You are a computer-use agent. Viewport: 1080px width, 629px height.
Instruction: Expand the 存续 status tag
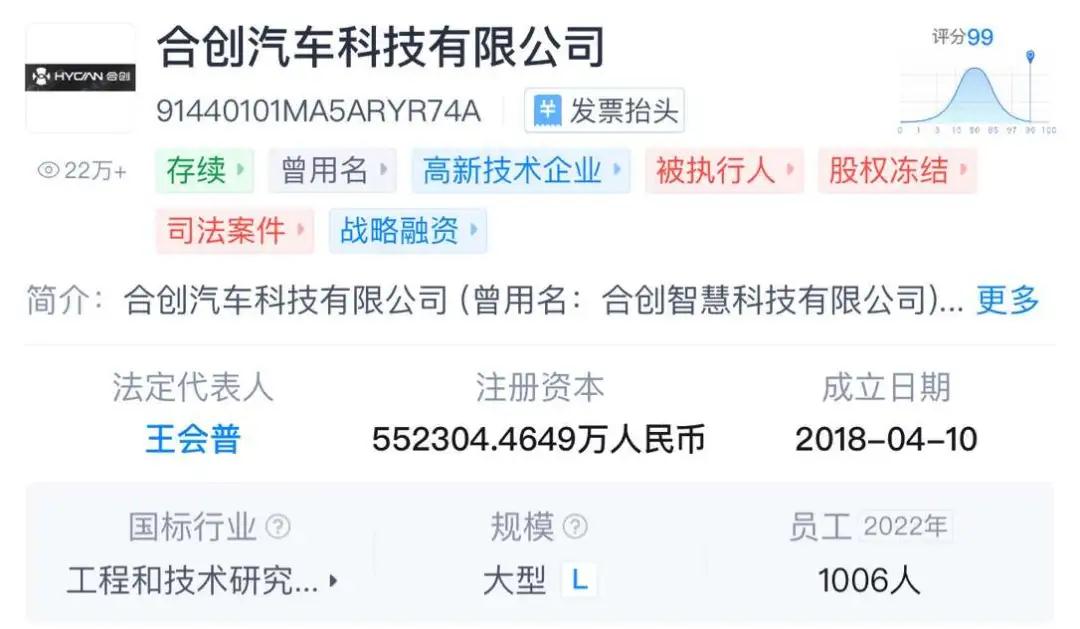(x=205, y=170)
